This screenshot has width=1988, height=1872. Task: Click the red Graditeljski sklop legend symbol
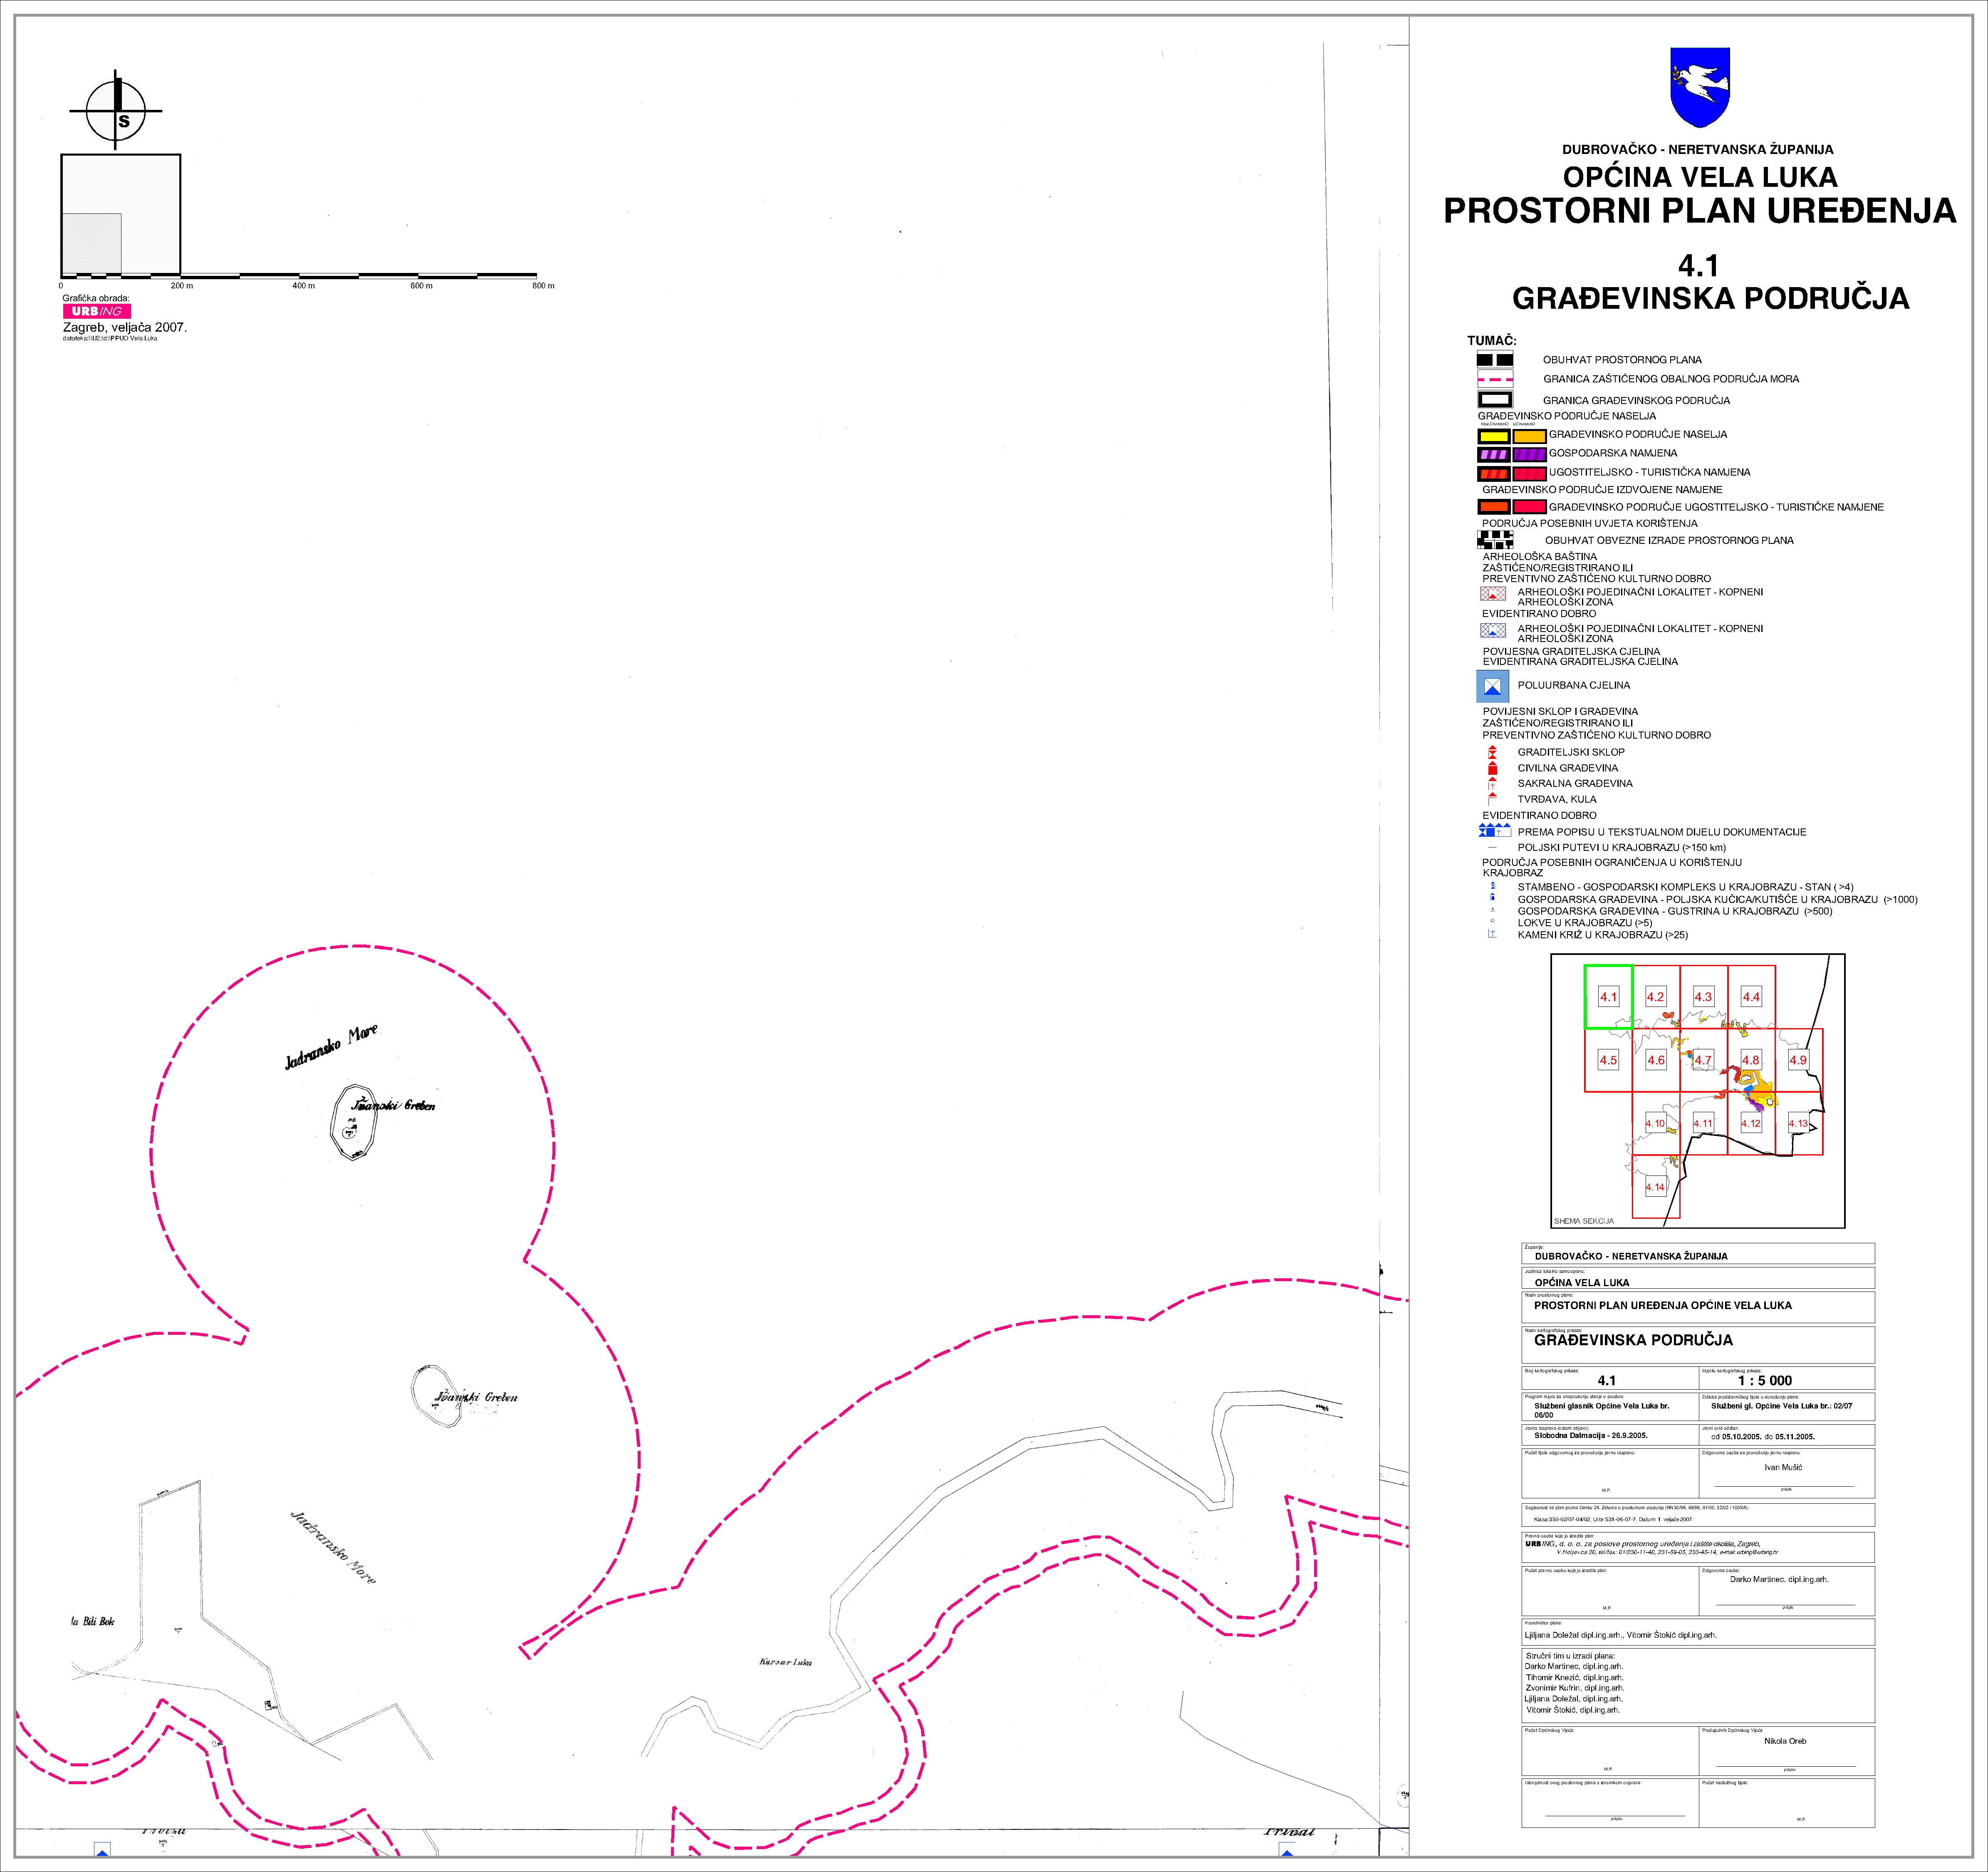1492,752
